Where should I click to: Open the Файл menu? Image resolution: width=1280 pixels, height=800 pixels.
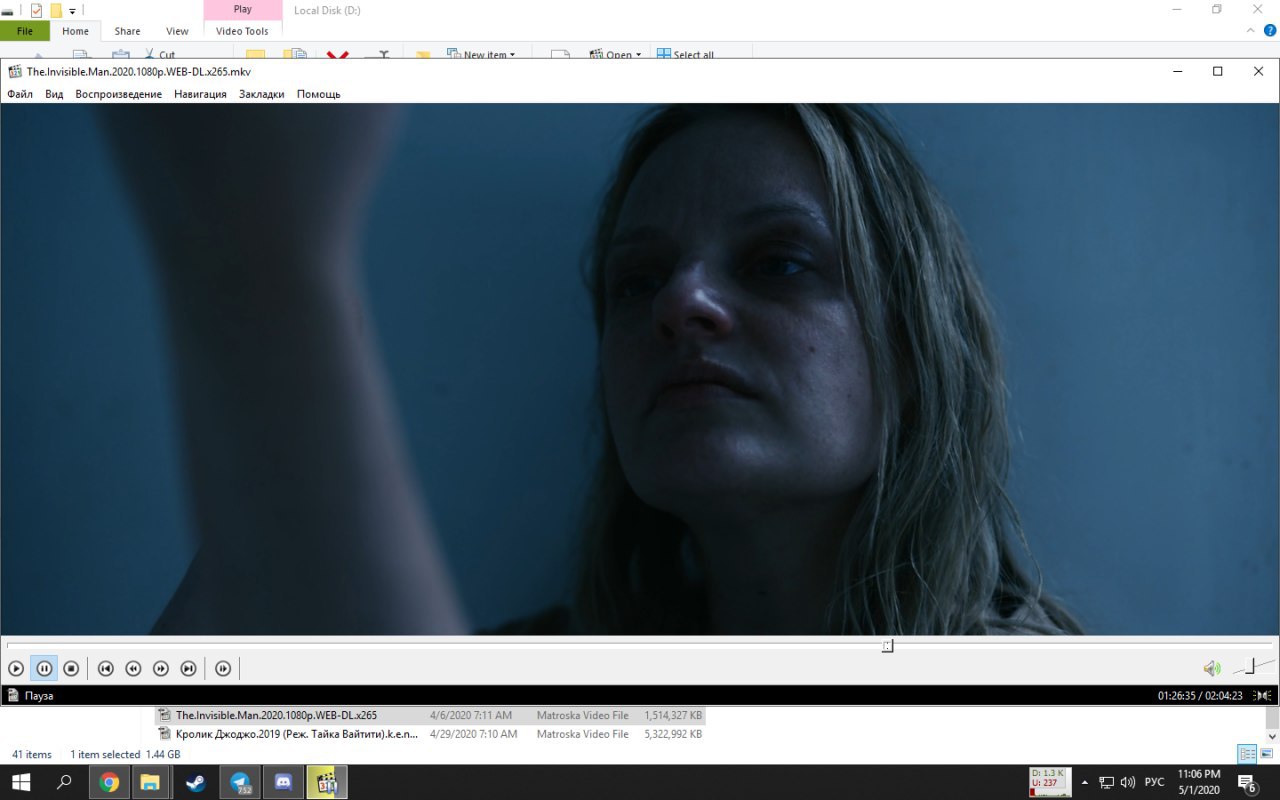tap(20, 94)
